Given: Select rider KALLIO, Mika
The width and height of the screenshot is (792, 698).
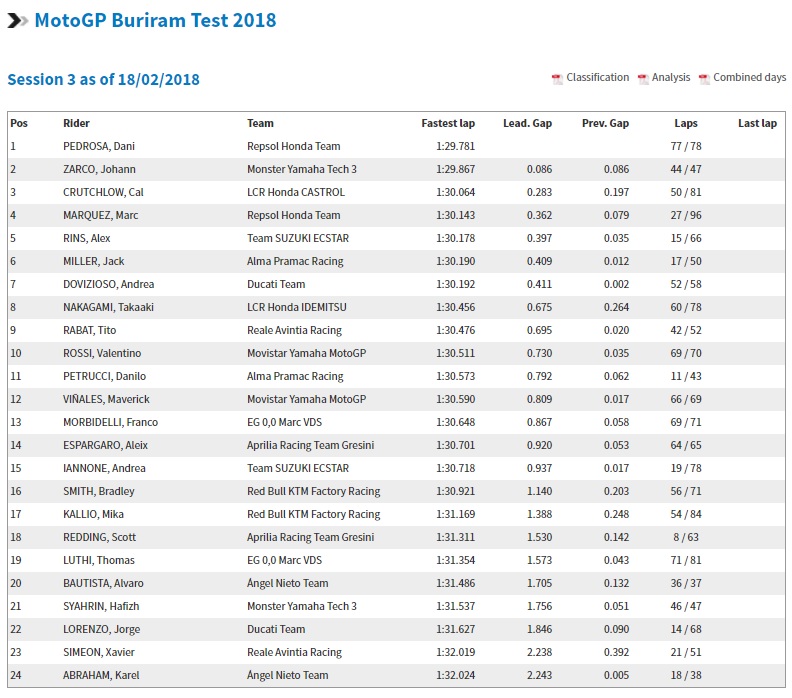Looking at the screenshot, I should click(x=93, y=514).
